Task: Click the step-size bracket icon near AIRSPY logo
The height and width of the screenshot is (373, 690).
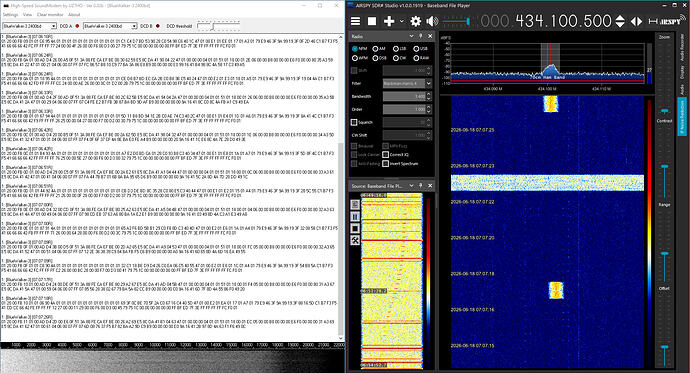Action: tap(653, 21)
